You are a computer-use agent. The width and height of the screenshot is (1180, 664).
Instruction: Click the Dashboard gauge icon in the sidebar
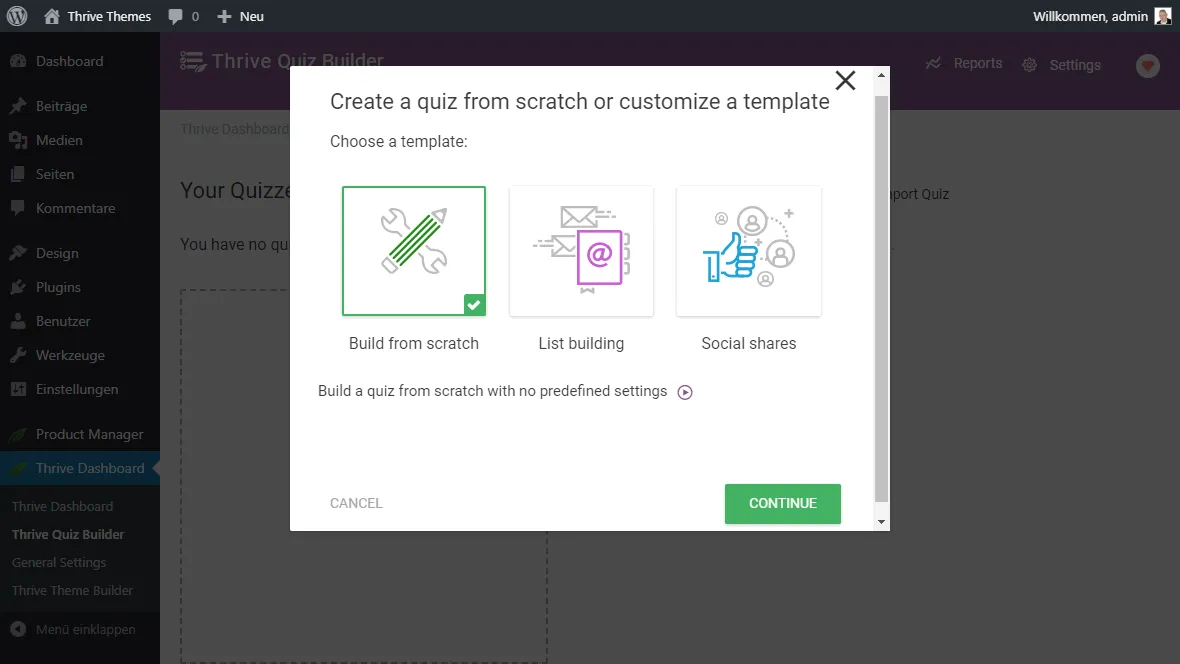coord(18,61)
